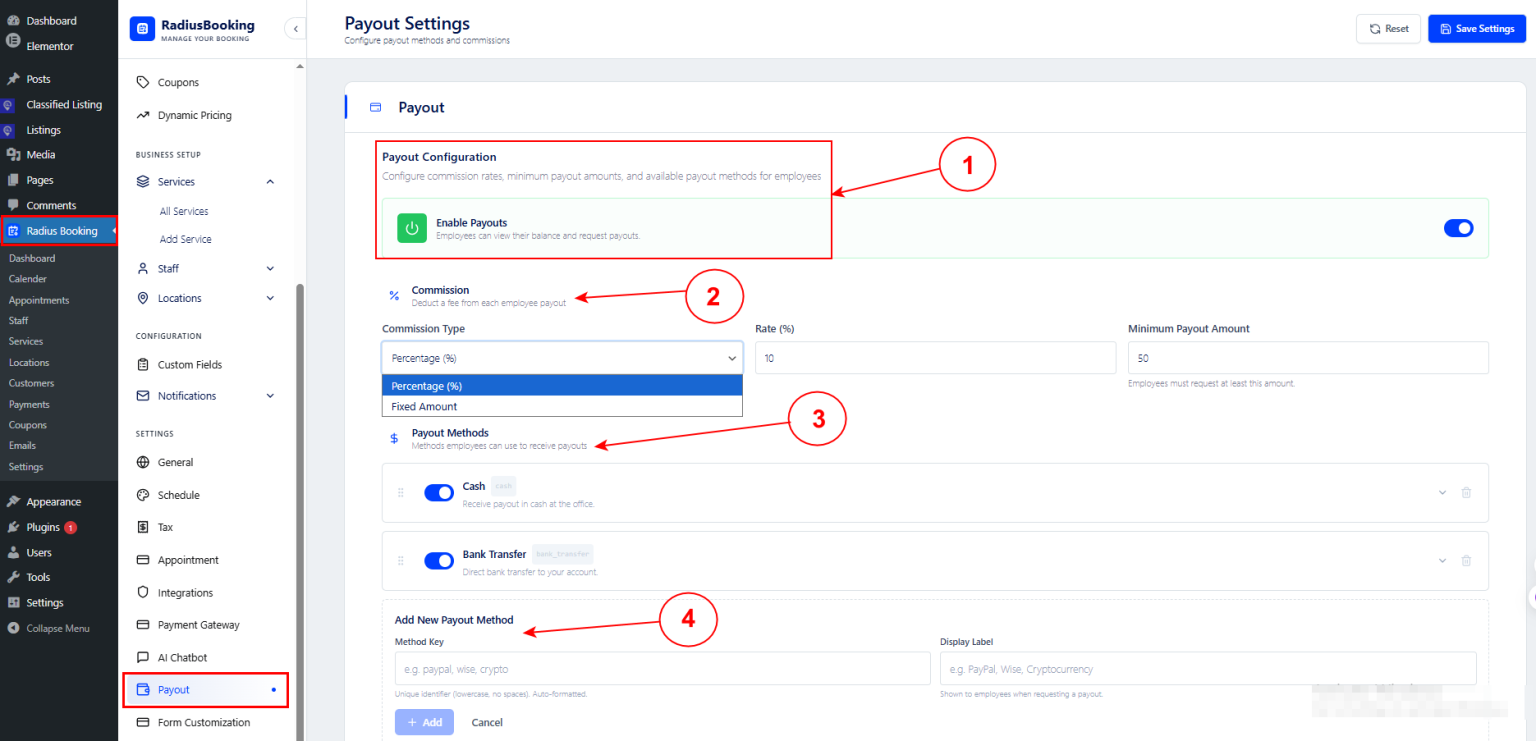Click the Display Label input field
This screenshot has height=741, width=1536.
click(1208, 668)
